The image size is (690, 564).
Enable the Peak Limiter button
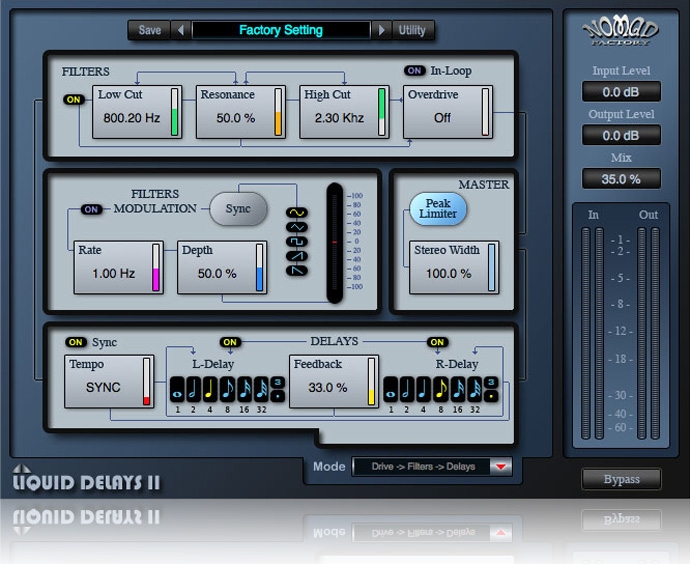pos(438,208)
